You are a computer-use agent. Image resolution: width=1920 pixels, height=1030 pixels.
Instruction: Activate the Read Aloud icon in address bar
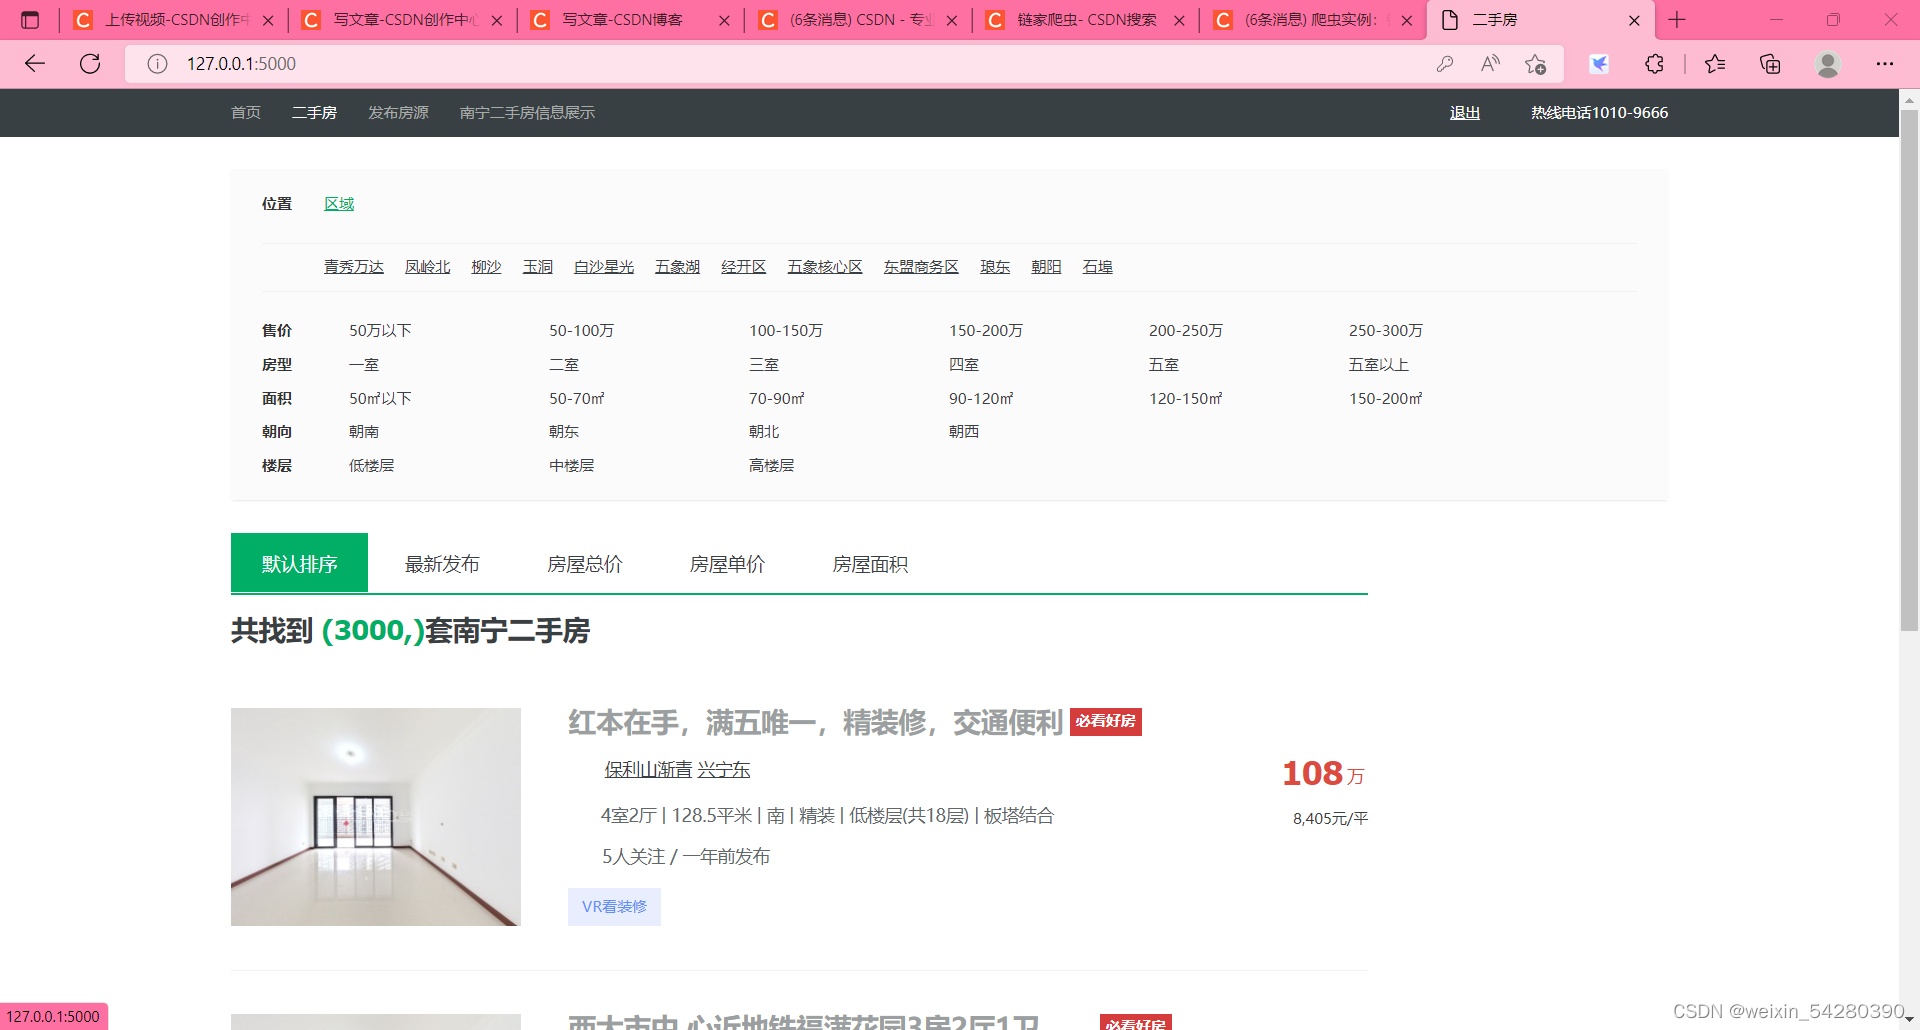pos(1490,63)
